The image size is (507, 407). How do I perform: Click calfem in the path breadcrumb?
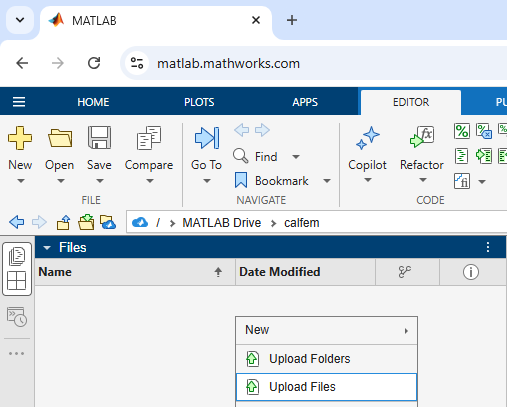(x=302, y=223)
